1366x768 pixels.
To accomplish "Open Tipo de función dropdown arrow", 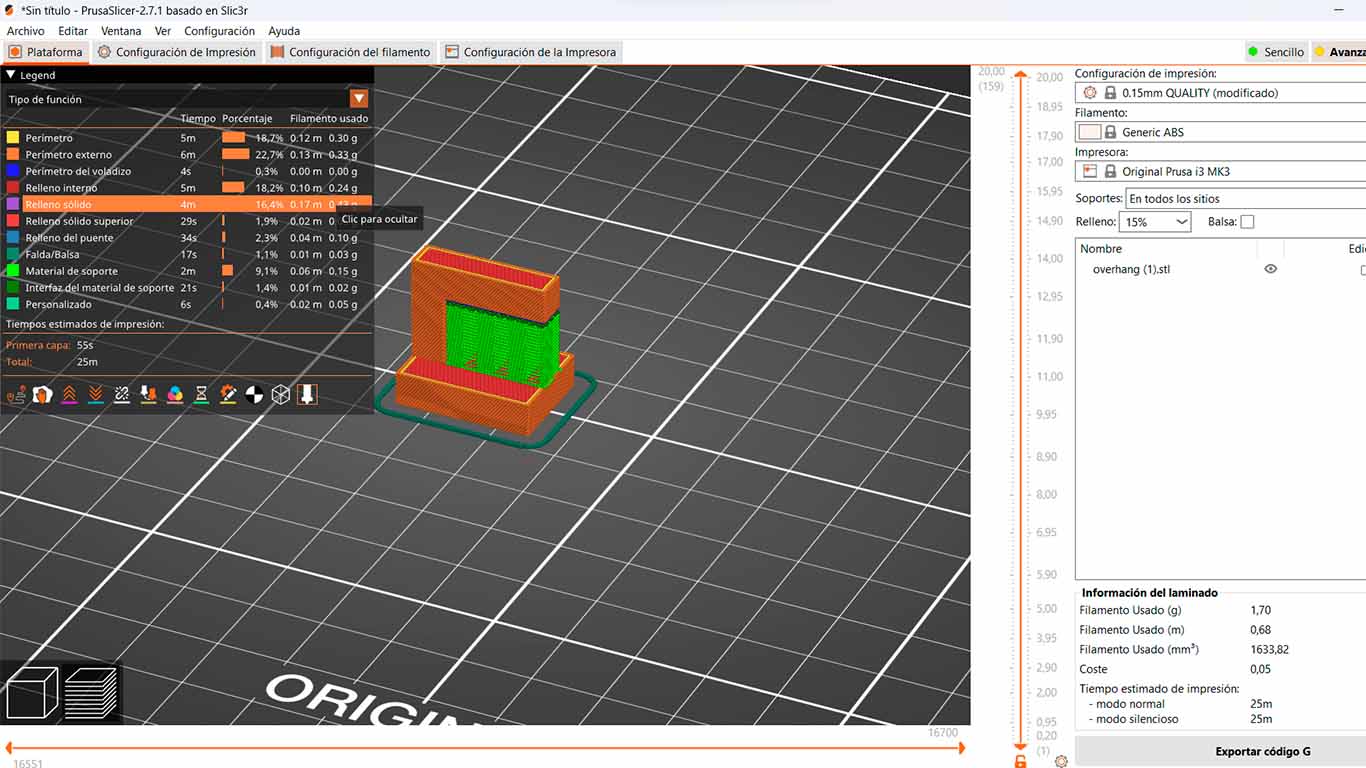I will click(x=359, y=99).
